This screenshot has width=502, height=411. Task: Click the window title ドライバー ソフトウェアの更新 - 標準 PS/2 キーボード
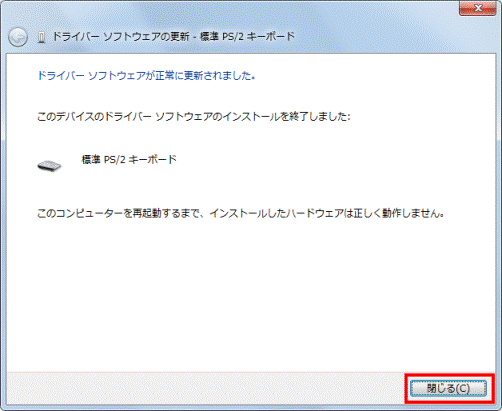(174, 36)
